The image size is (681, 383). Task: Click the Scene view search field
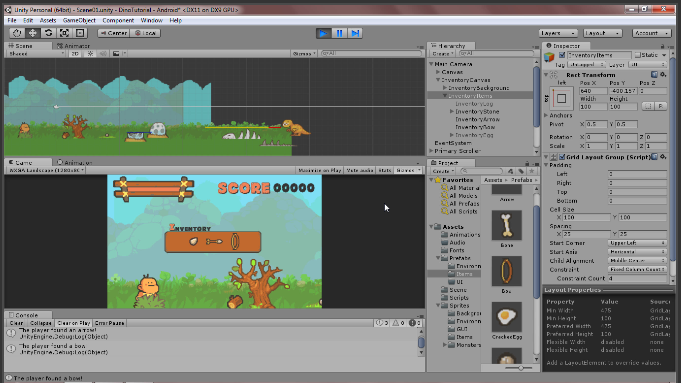click(371, 53)
